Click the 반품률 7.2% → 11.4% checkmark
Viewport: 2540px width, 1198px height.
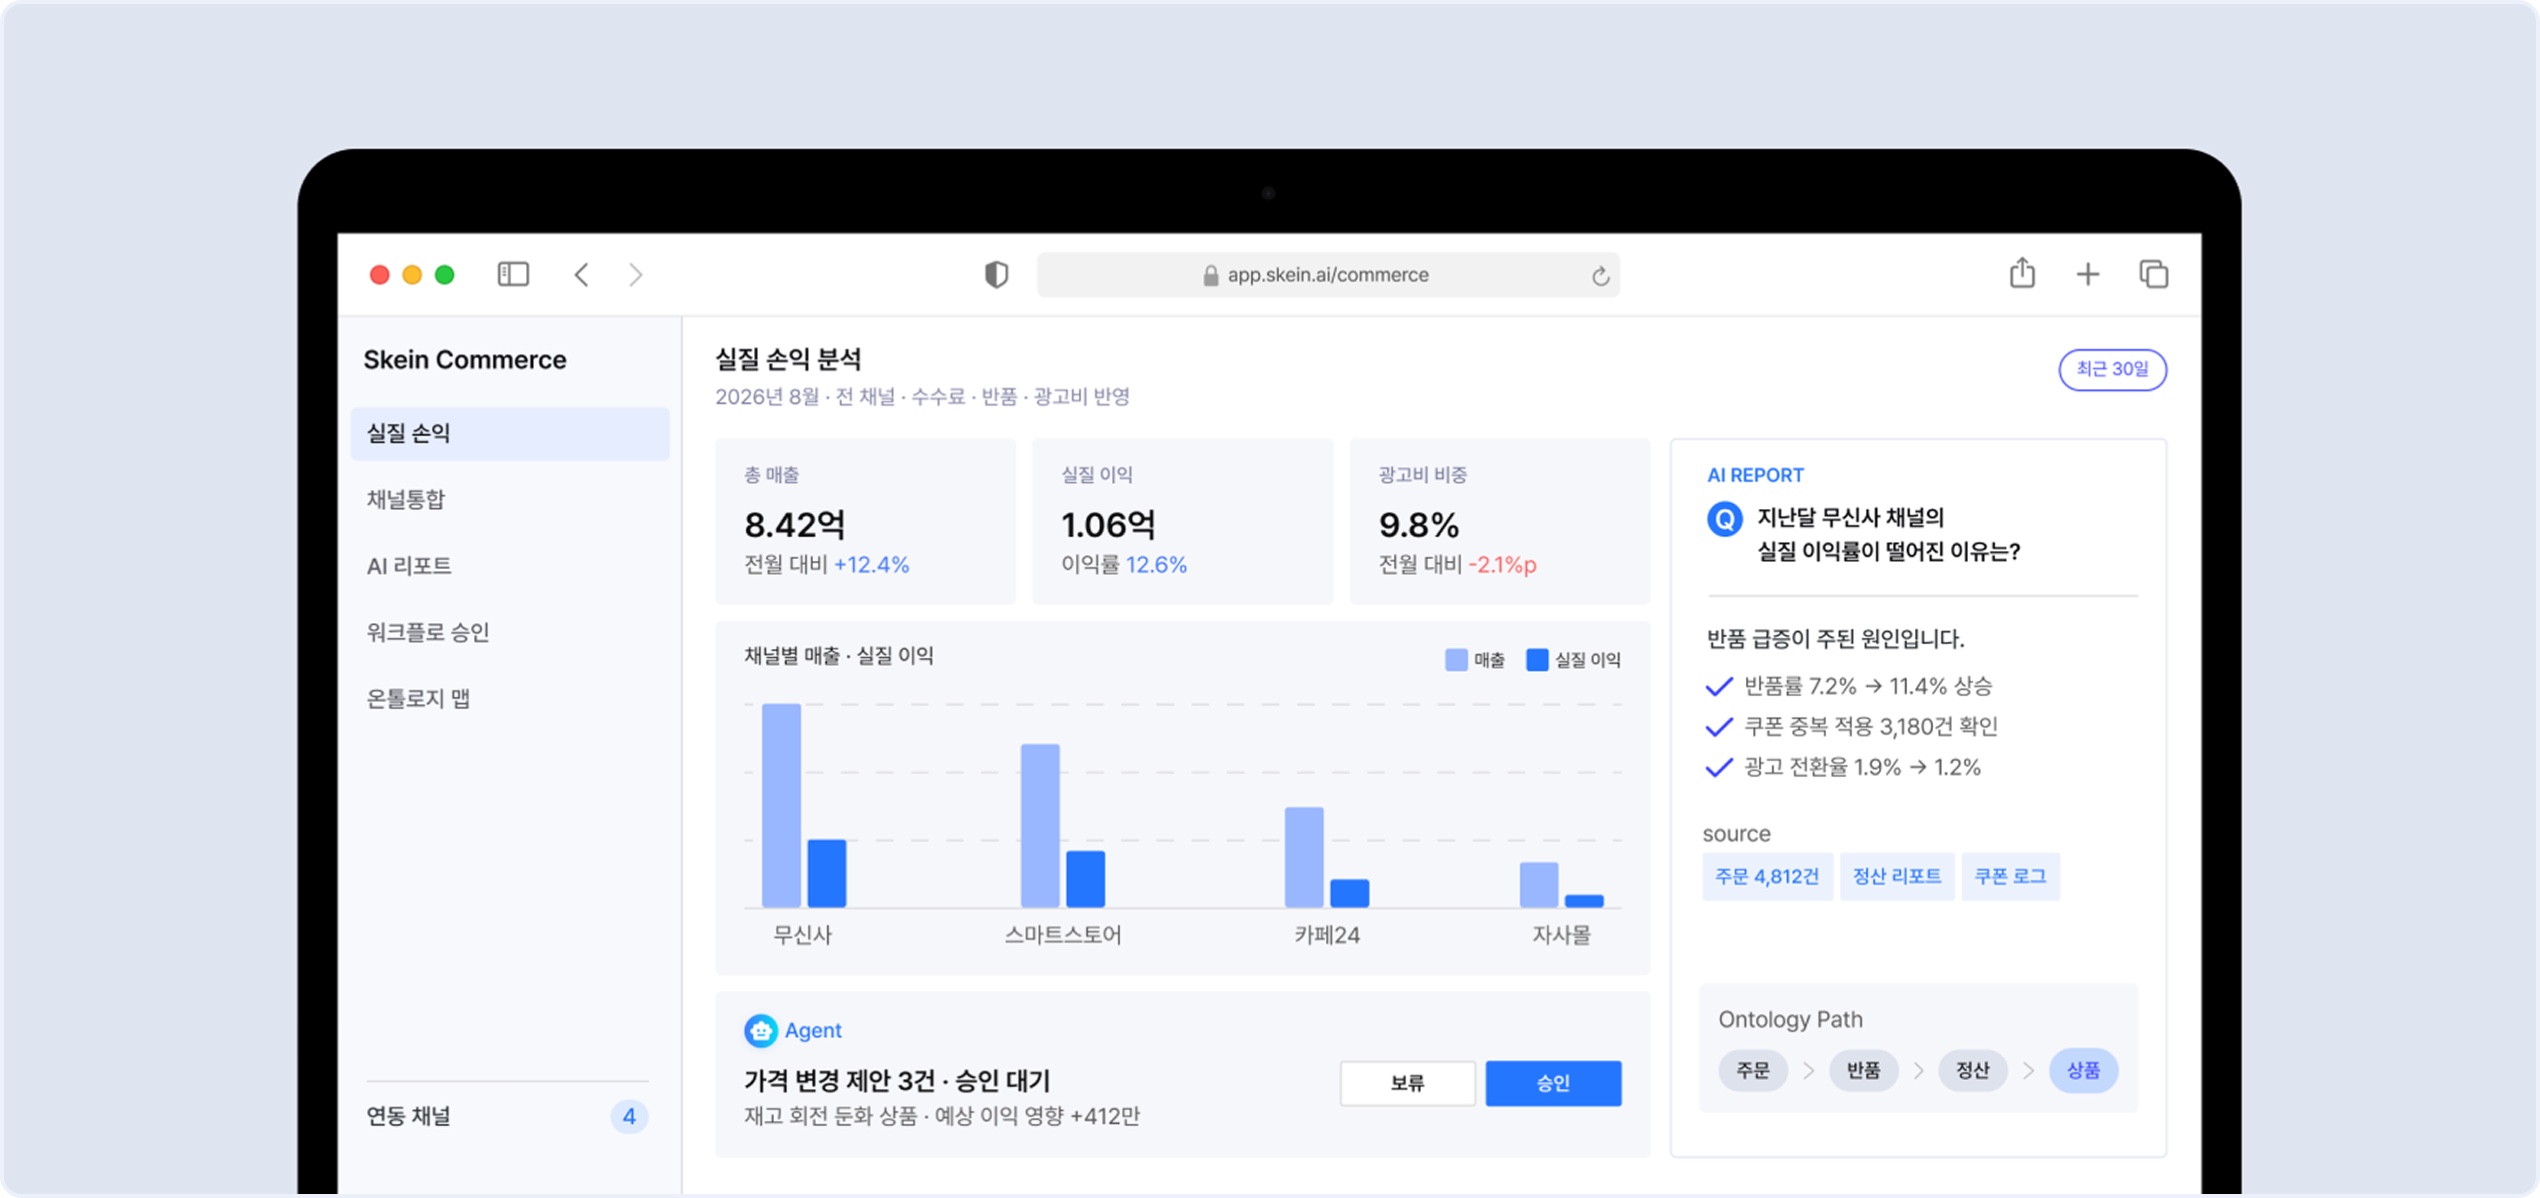[1719, 686]
